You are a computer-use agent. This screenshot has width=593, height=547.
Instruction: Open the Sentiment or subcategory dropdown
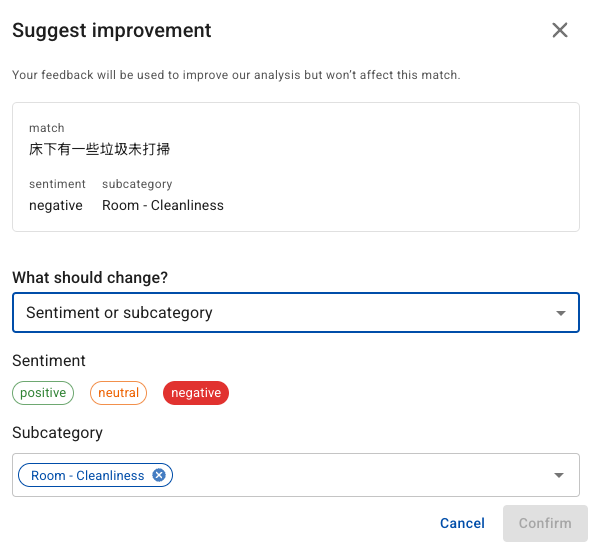point(296,312)
